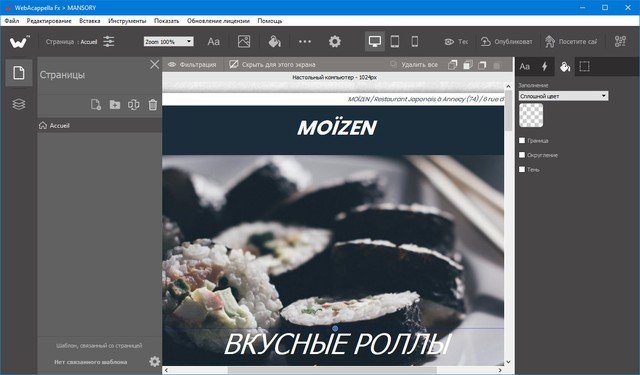Click the horizontal scrollbar right arrow
The image size is (640, 375).
tap(500, 370)
